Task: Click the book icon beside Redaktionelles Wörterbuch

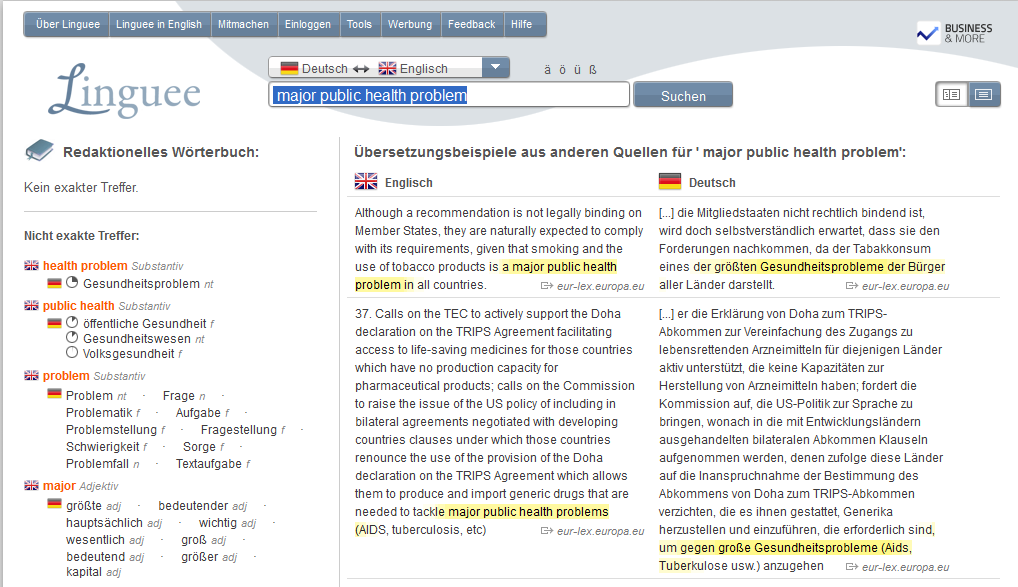Action: click(x=39, y=151)
